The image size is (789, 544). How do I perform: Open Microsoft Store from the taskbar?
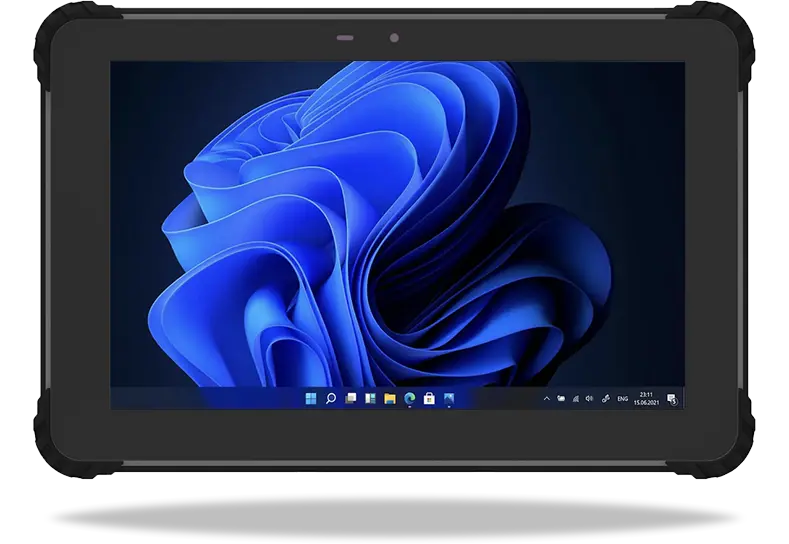tap(429, 399)
